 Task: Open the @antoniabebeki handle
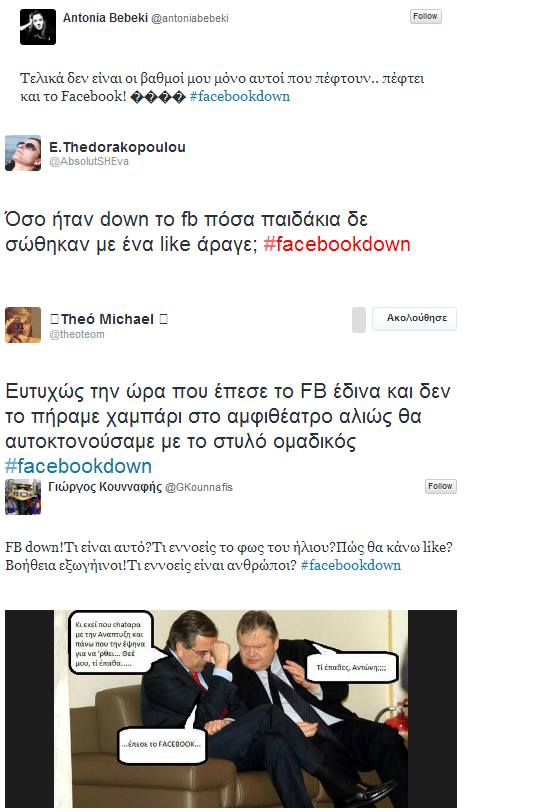190,19
